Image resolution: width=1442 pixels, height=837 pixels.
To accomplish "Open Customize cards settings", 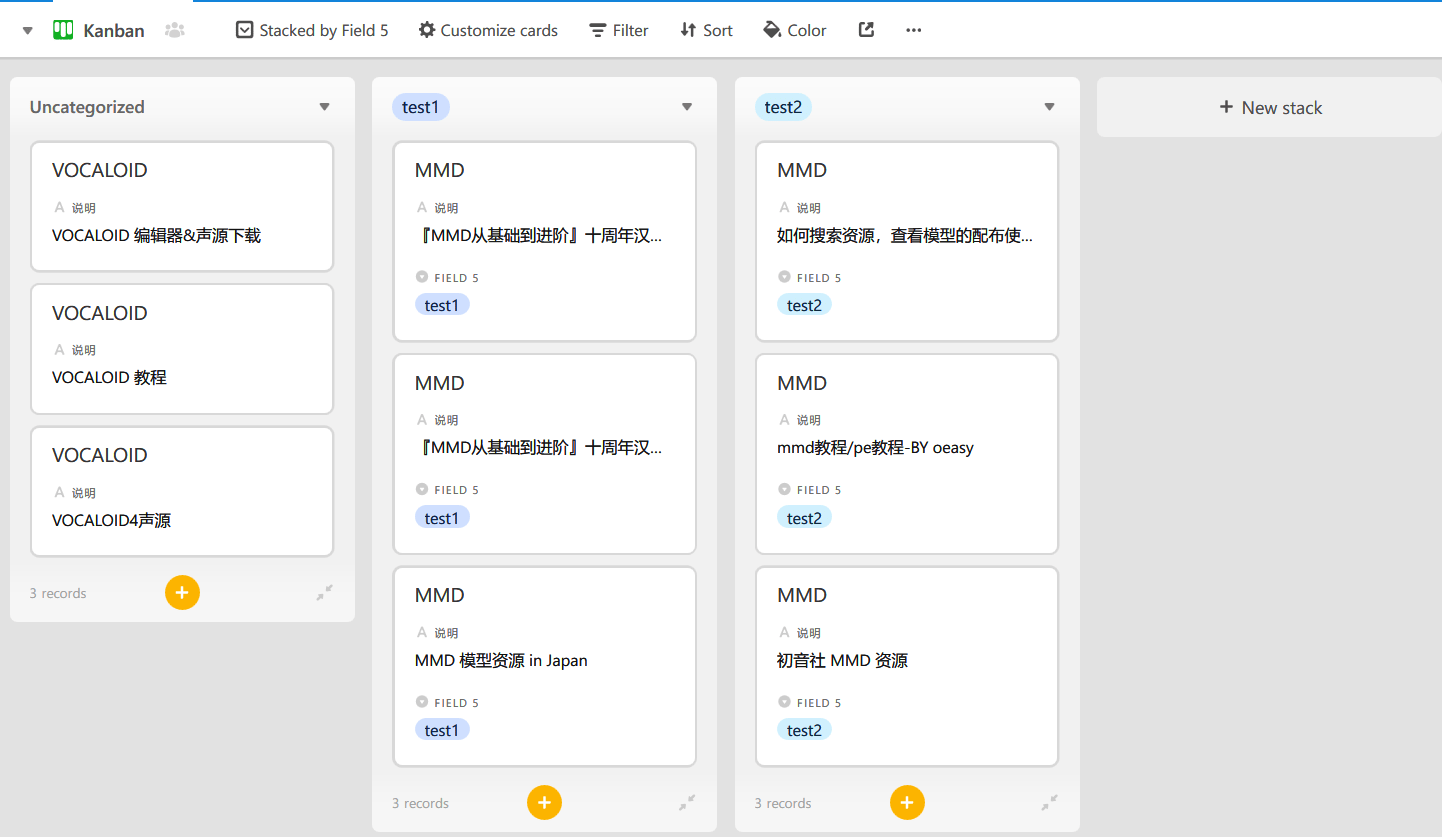I will pyautogui.click(x=488, y=30).
